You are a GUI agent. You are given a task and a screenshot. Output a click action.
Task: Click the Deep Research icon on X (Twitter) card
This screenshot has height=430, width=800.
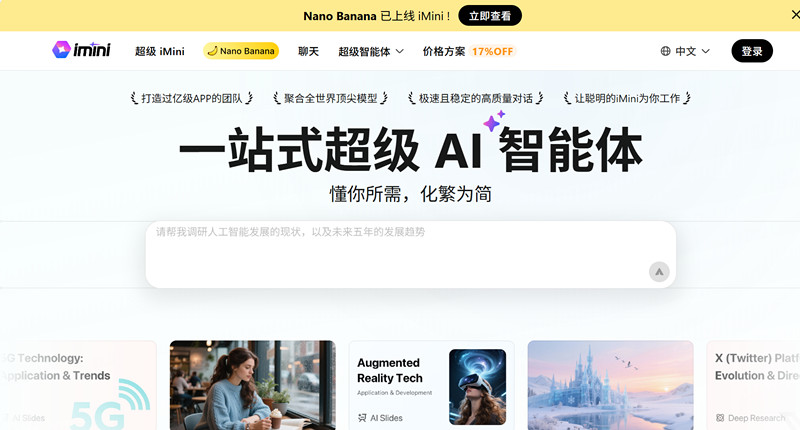[x=720, y=418]
